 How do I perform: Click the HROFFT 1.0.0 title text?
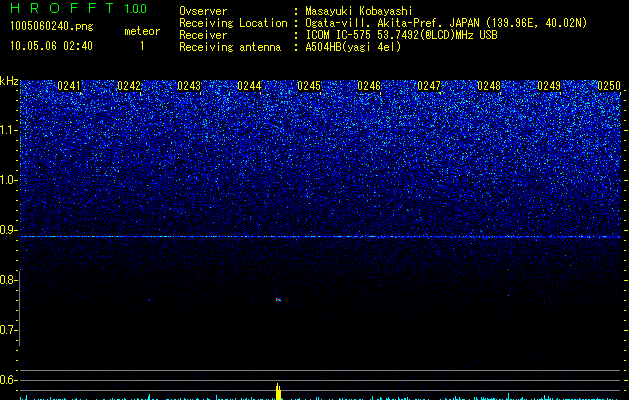tap(78, 8)
